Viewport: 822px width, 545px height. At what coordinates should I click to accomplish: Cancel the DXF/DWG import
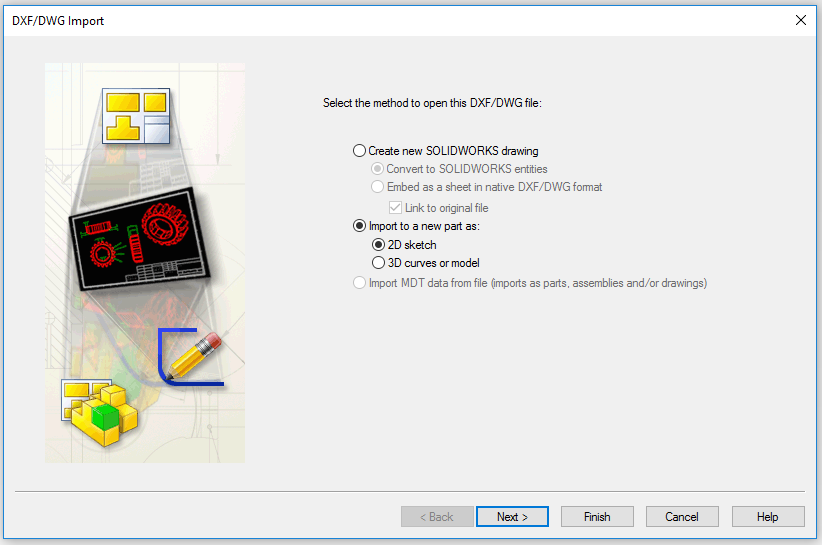[x=682, y=517]
